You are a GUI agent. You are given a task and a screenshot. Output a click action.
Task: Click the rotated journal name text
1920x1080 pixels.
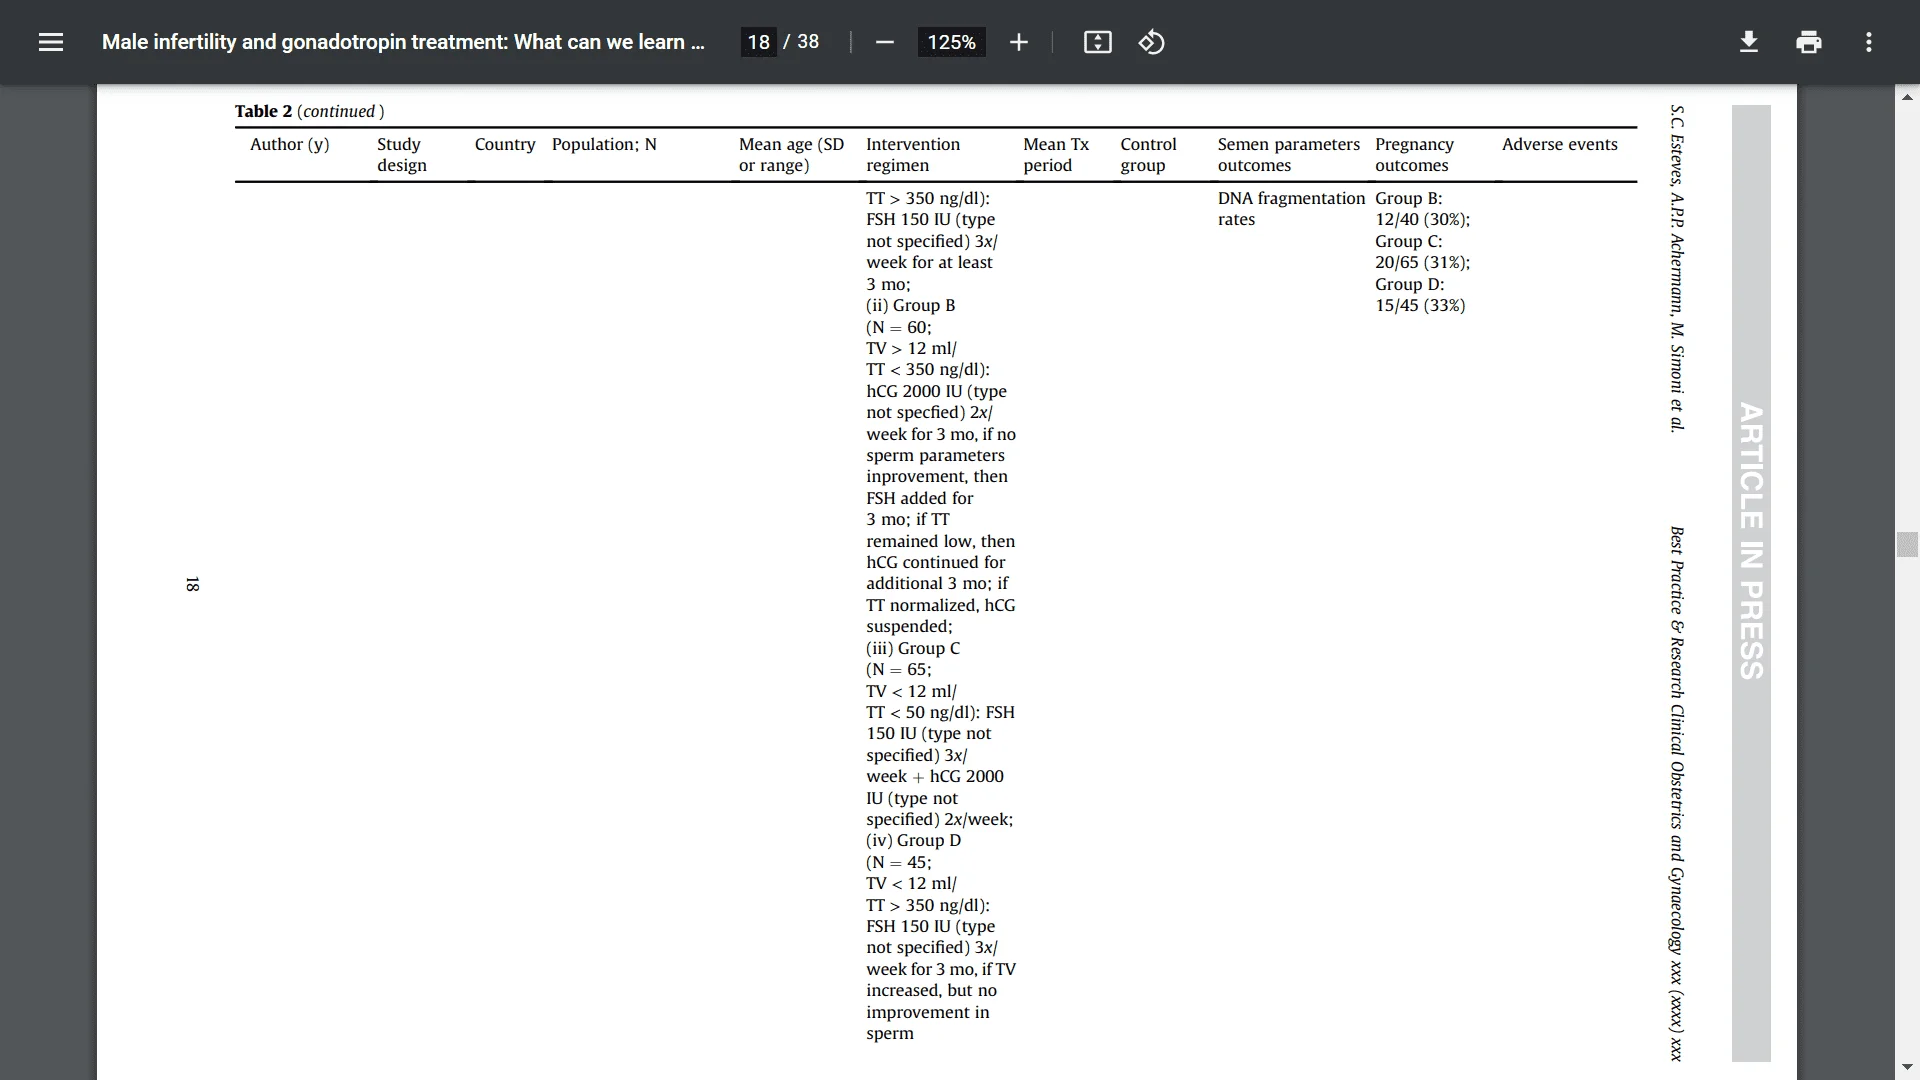(x=1677, y=794)
